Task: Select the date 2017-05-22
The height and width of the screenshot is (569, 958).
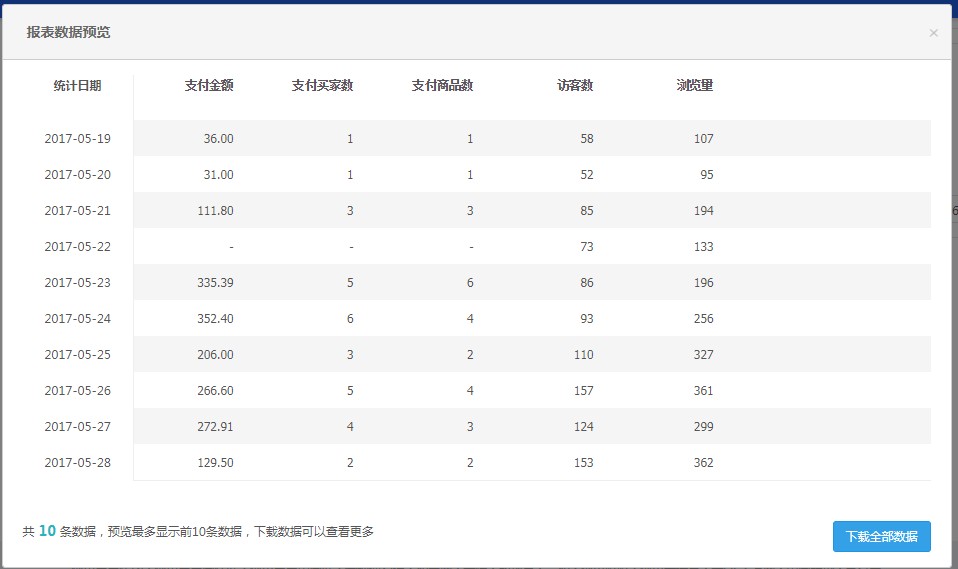Action: [x=78, y=247]
